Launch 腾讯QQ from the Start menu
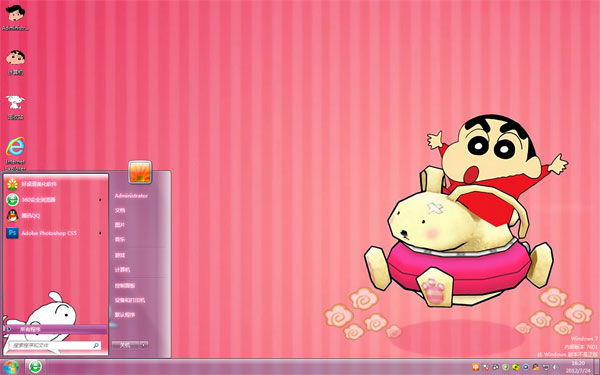The width and height of the screenshot is (600, 375). point(55,216)
